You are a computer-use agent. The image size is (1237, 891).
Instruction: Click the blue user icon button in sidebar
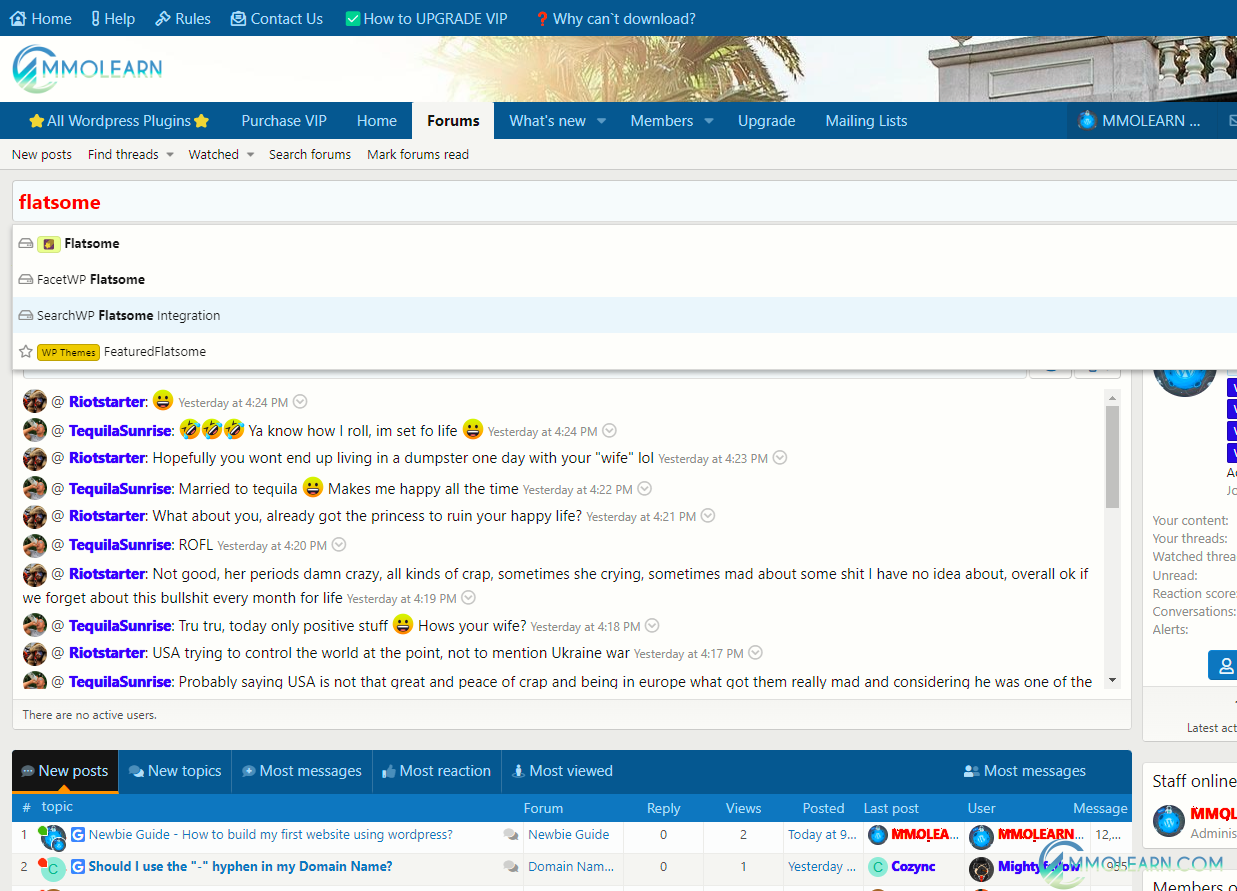(x=1222, y=665)
